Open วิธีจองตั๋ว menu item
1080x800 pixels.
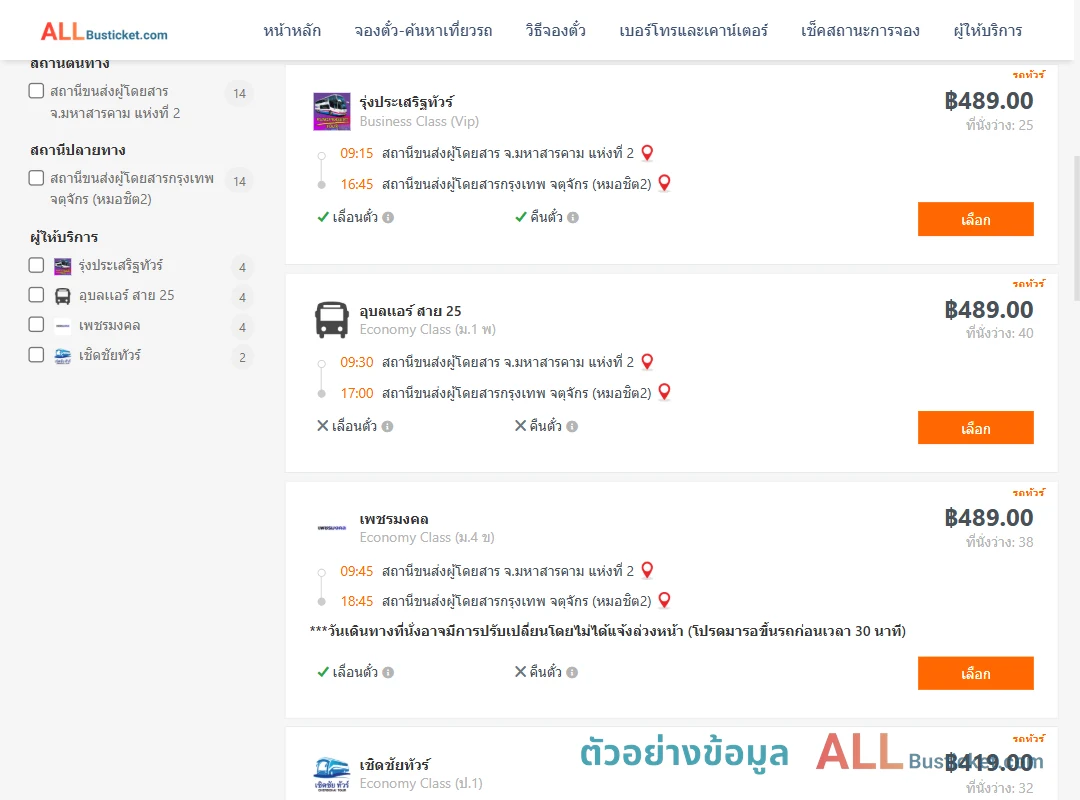click(x=555, y=30)
